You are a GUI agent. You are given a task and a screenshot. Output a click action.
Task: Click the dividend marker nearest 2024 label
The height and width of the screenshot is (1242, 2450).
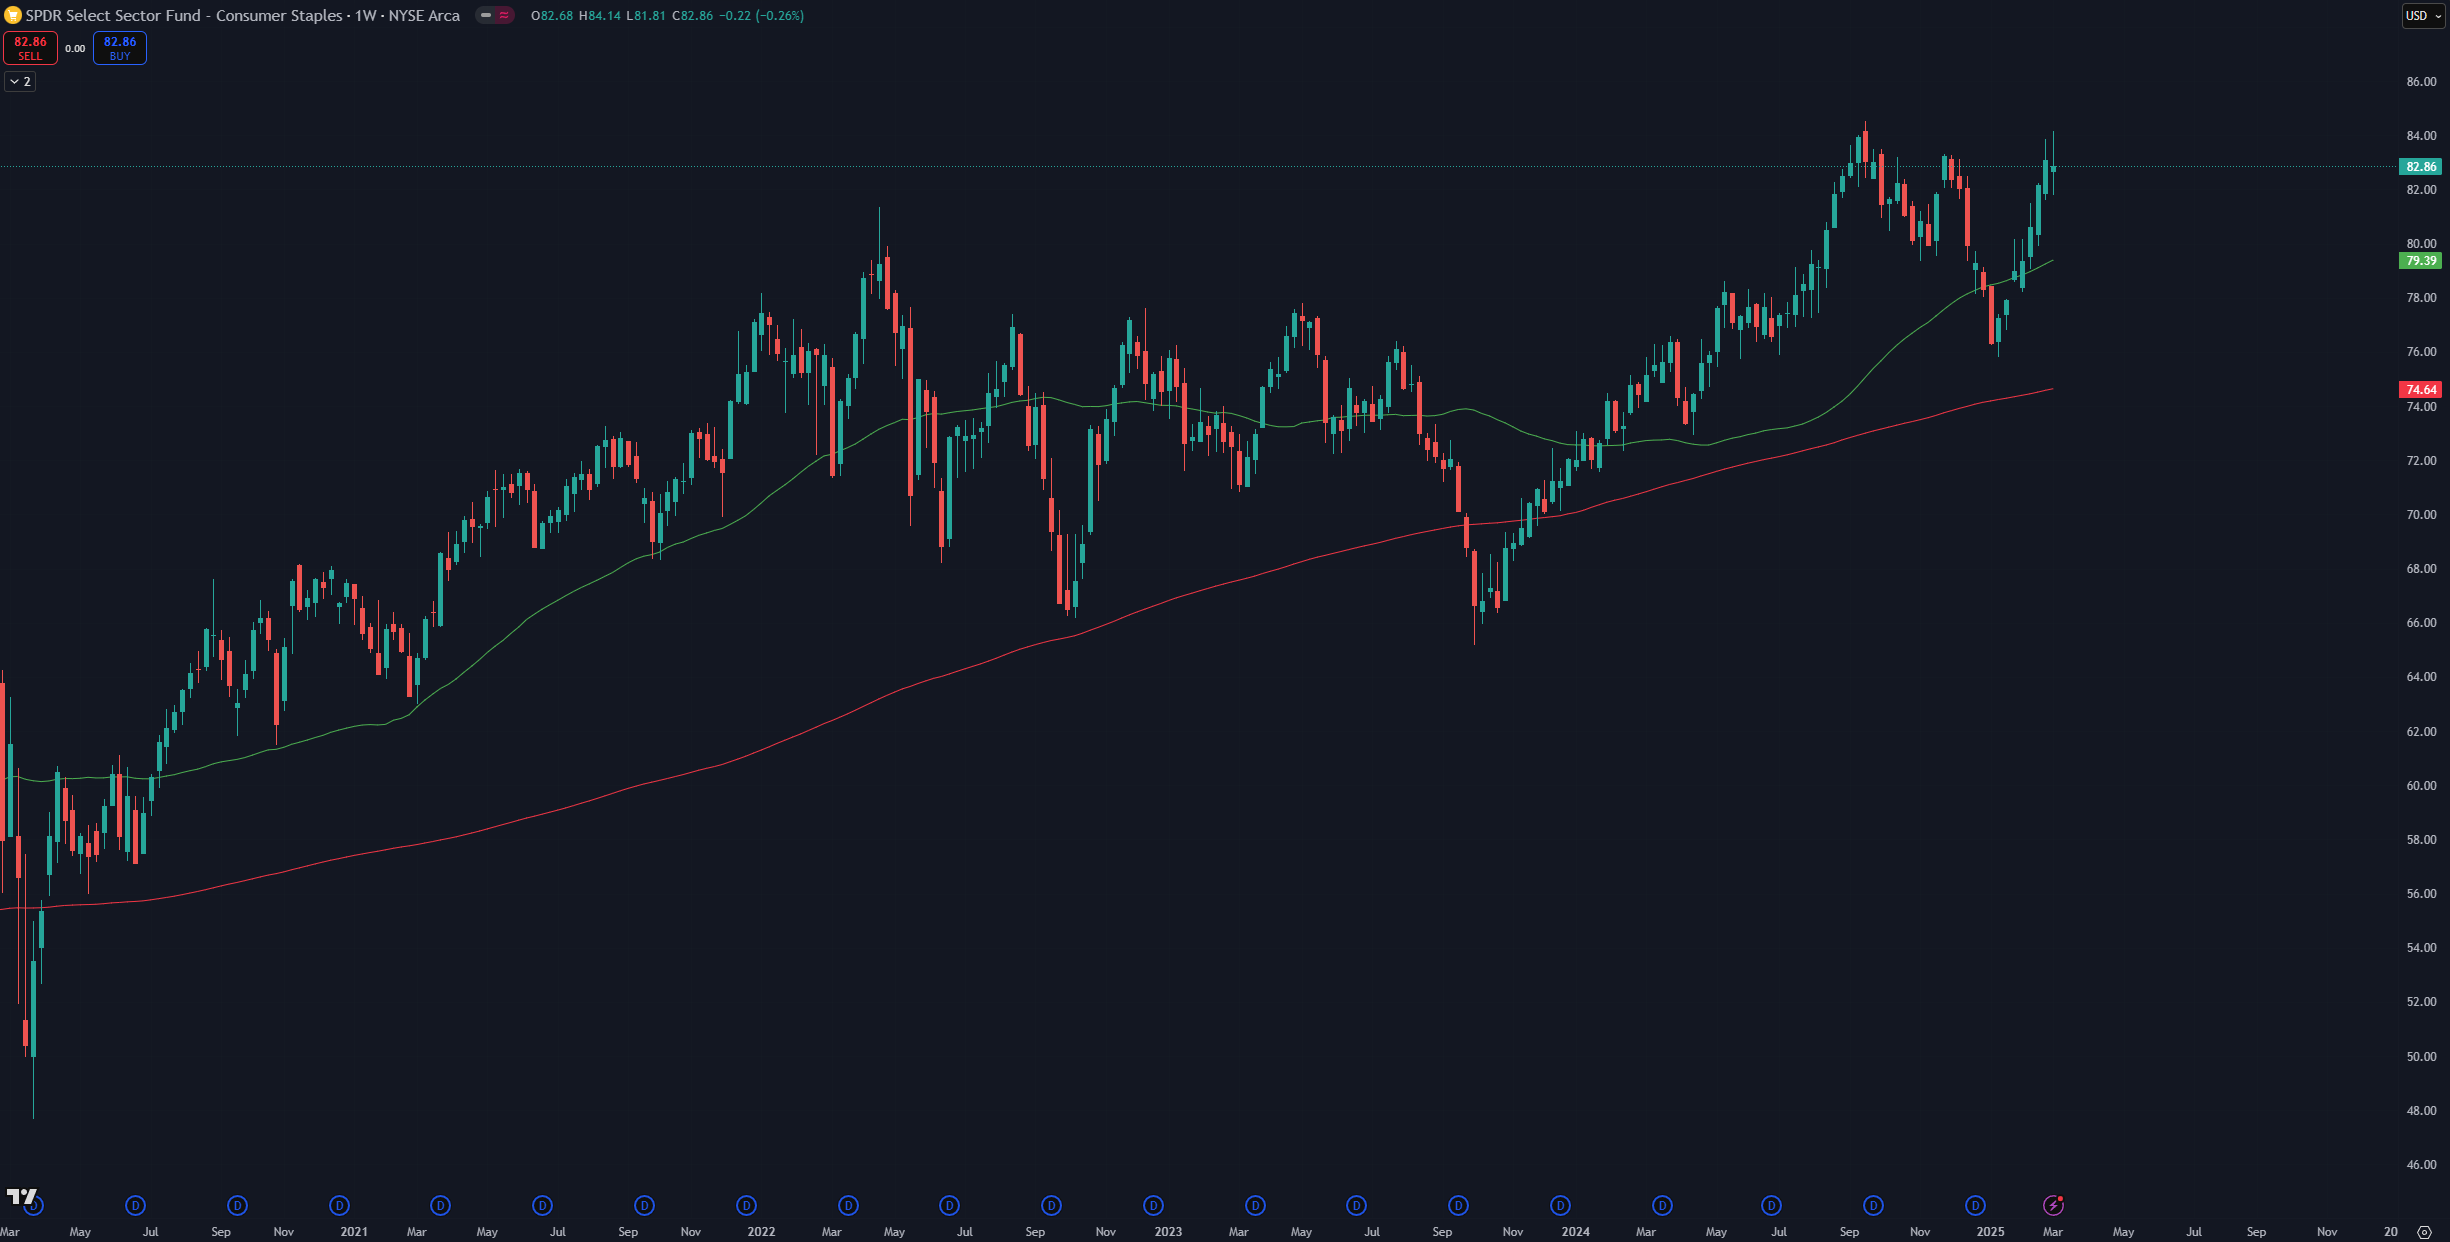1560,1205
